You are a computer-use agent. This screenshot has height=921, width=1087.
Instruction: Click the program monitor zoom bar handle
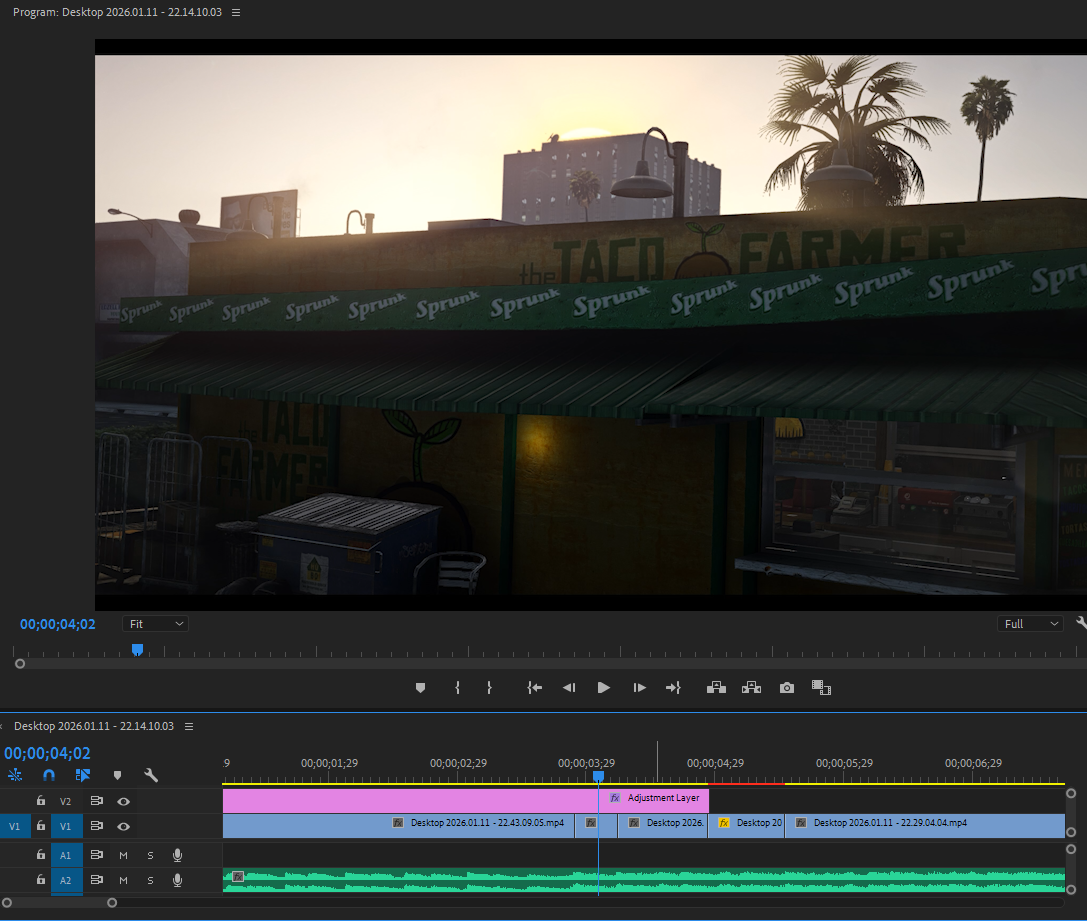click(20, 663)
